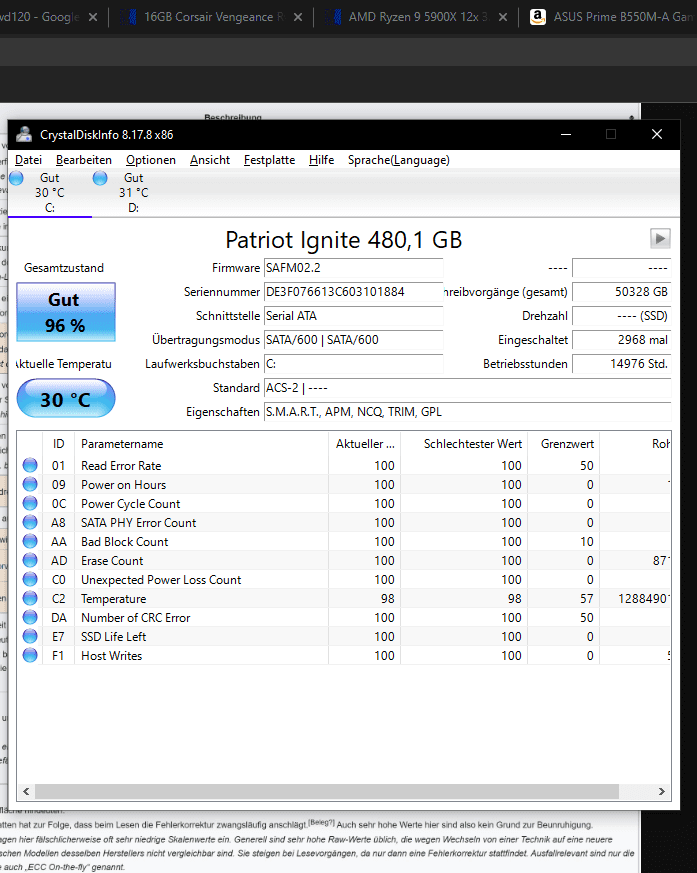Switch to AMD Ryzen 9 5900X browser tab

(415, 17)
